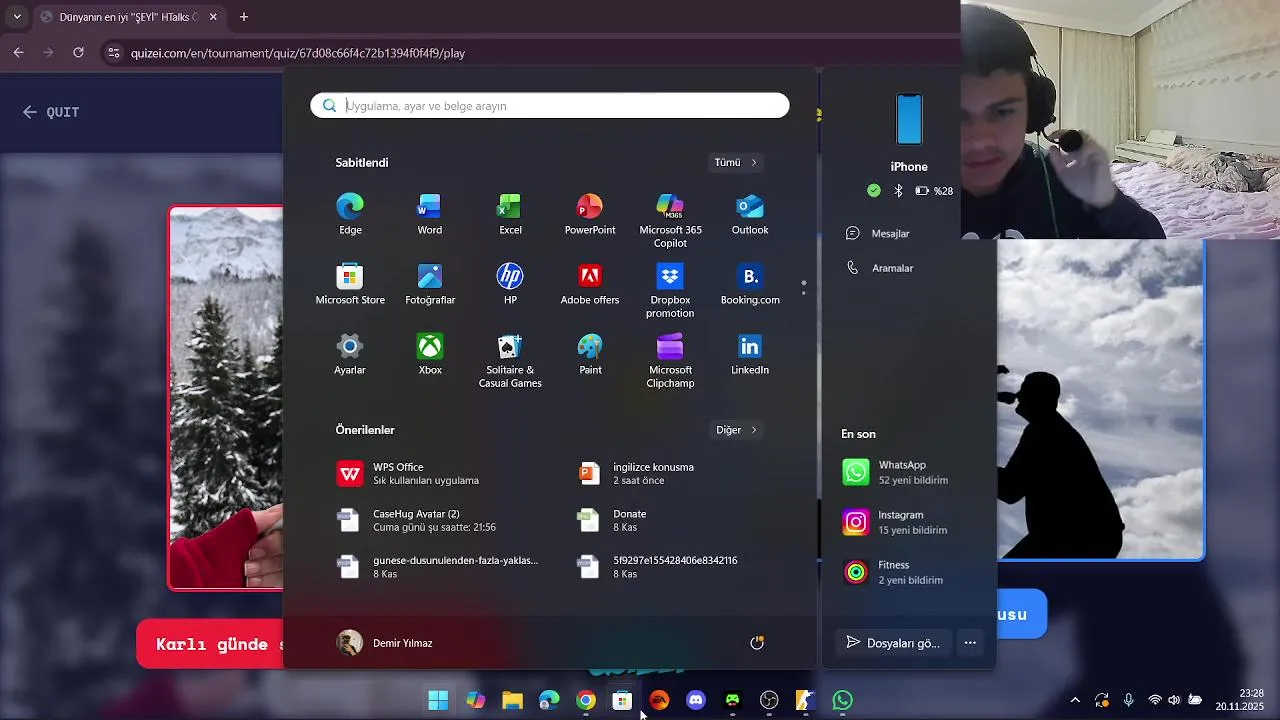
Task: Launch Booking.com app
Action: (750, 285)
